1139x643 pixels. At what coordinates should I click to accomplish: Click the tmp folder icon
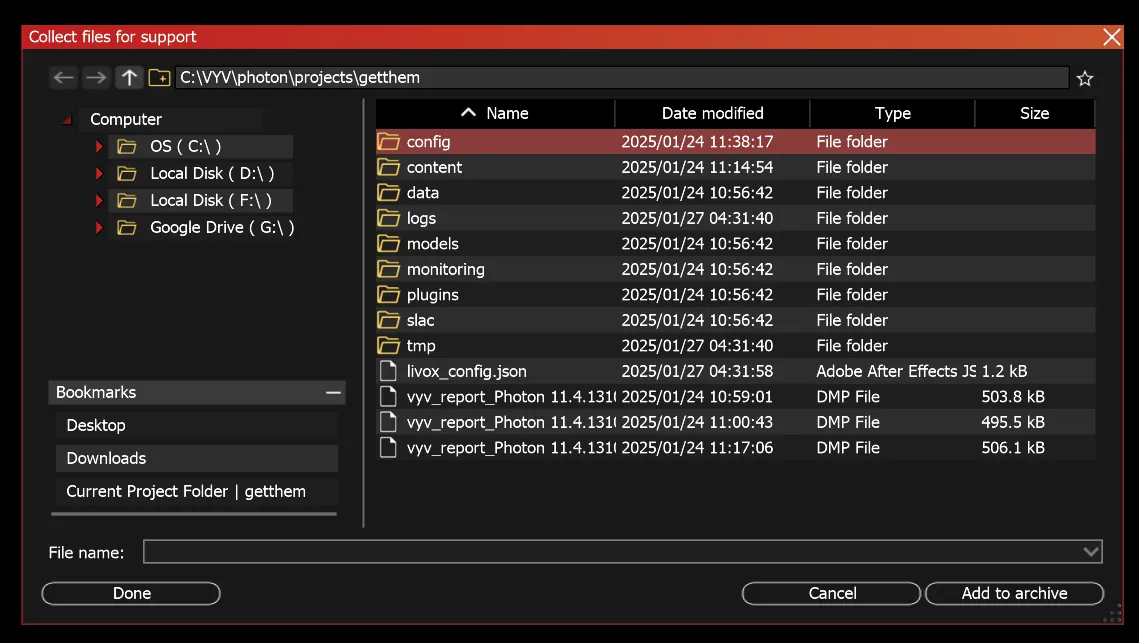[x=389, y=345]
